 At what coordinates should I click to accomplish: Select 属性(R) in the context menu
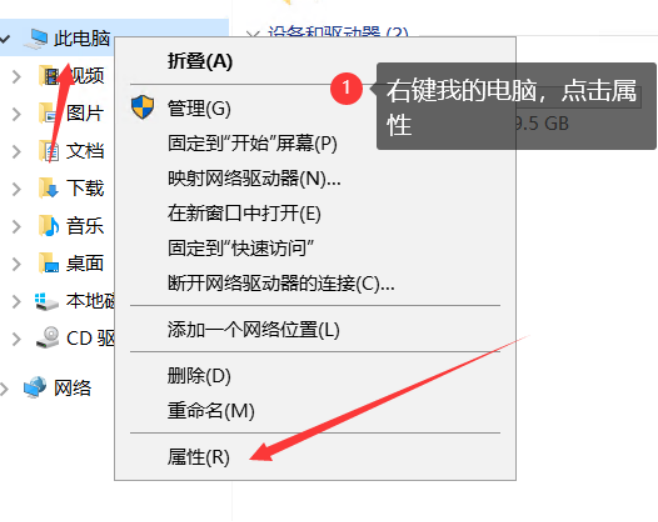pyautogui.click(x=198, y=457)
